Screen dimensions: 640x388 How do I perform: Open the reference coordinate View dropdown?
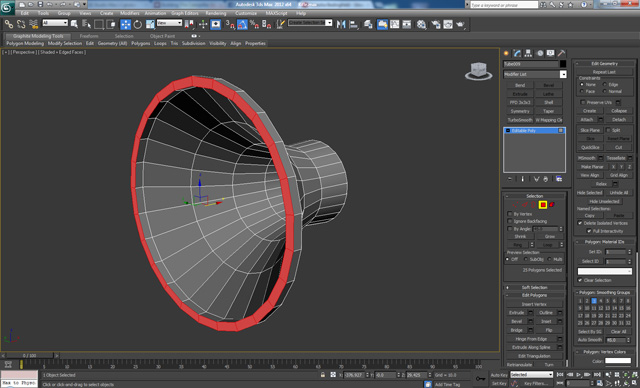pos(169,23)
